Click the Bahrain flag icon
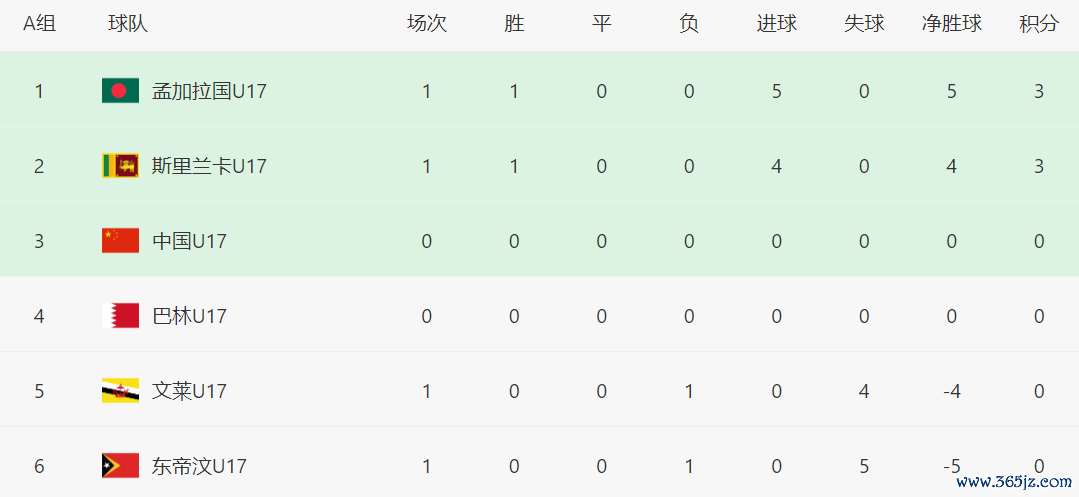Image resolution: width=1079 pixels, height=497 pixels. click(120, 316)
